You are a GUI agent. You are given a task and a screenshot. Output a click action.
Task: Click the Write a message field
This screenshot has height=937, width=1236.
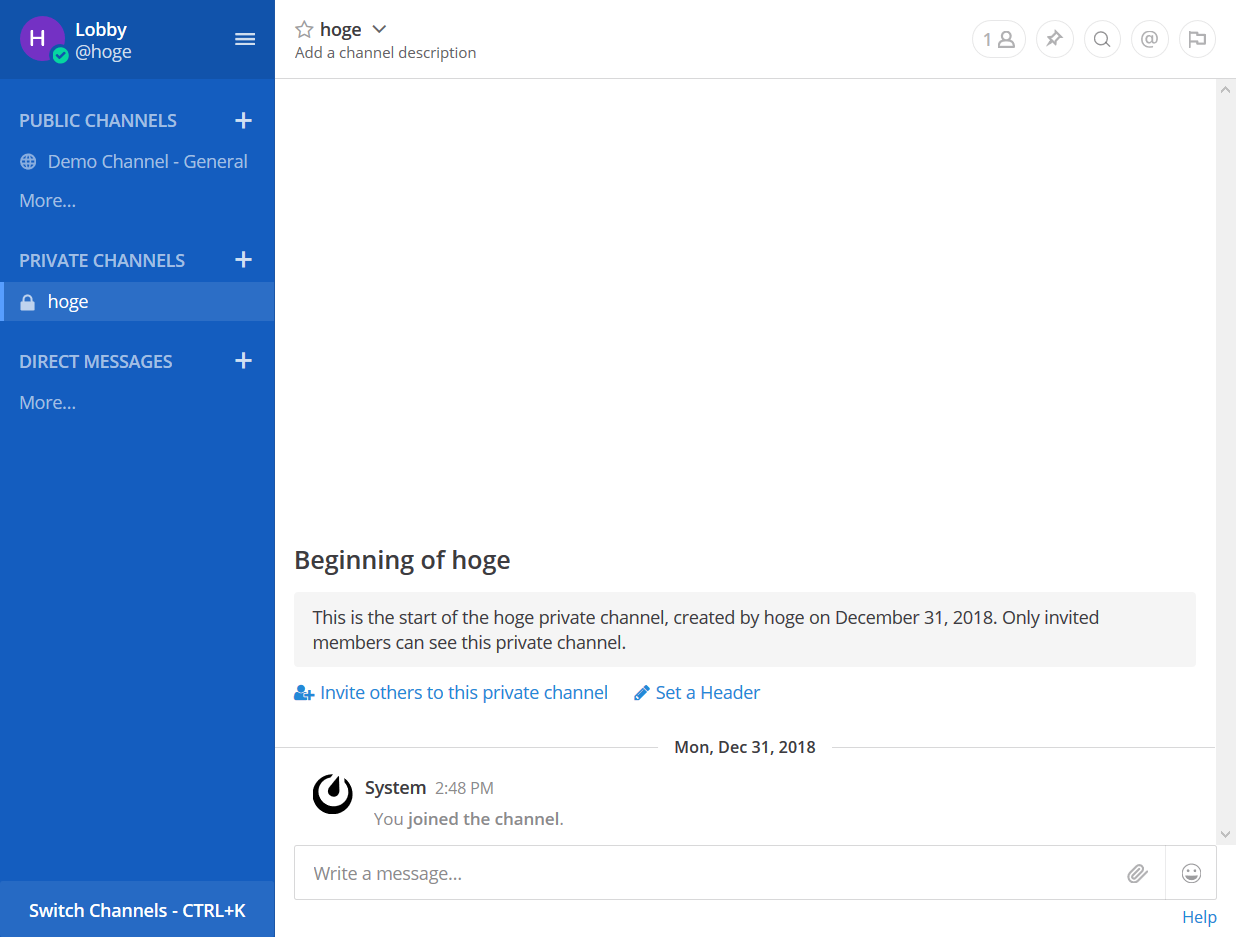(x=600, y=873)
